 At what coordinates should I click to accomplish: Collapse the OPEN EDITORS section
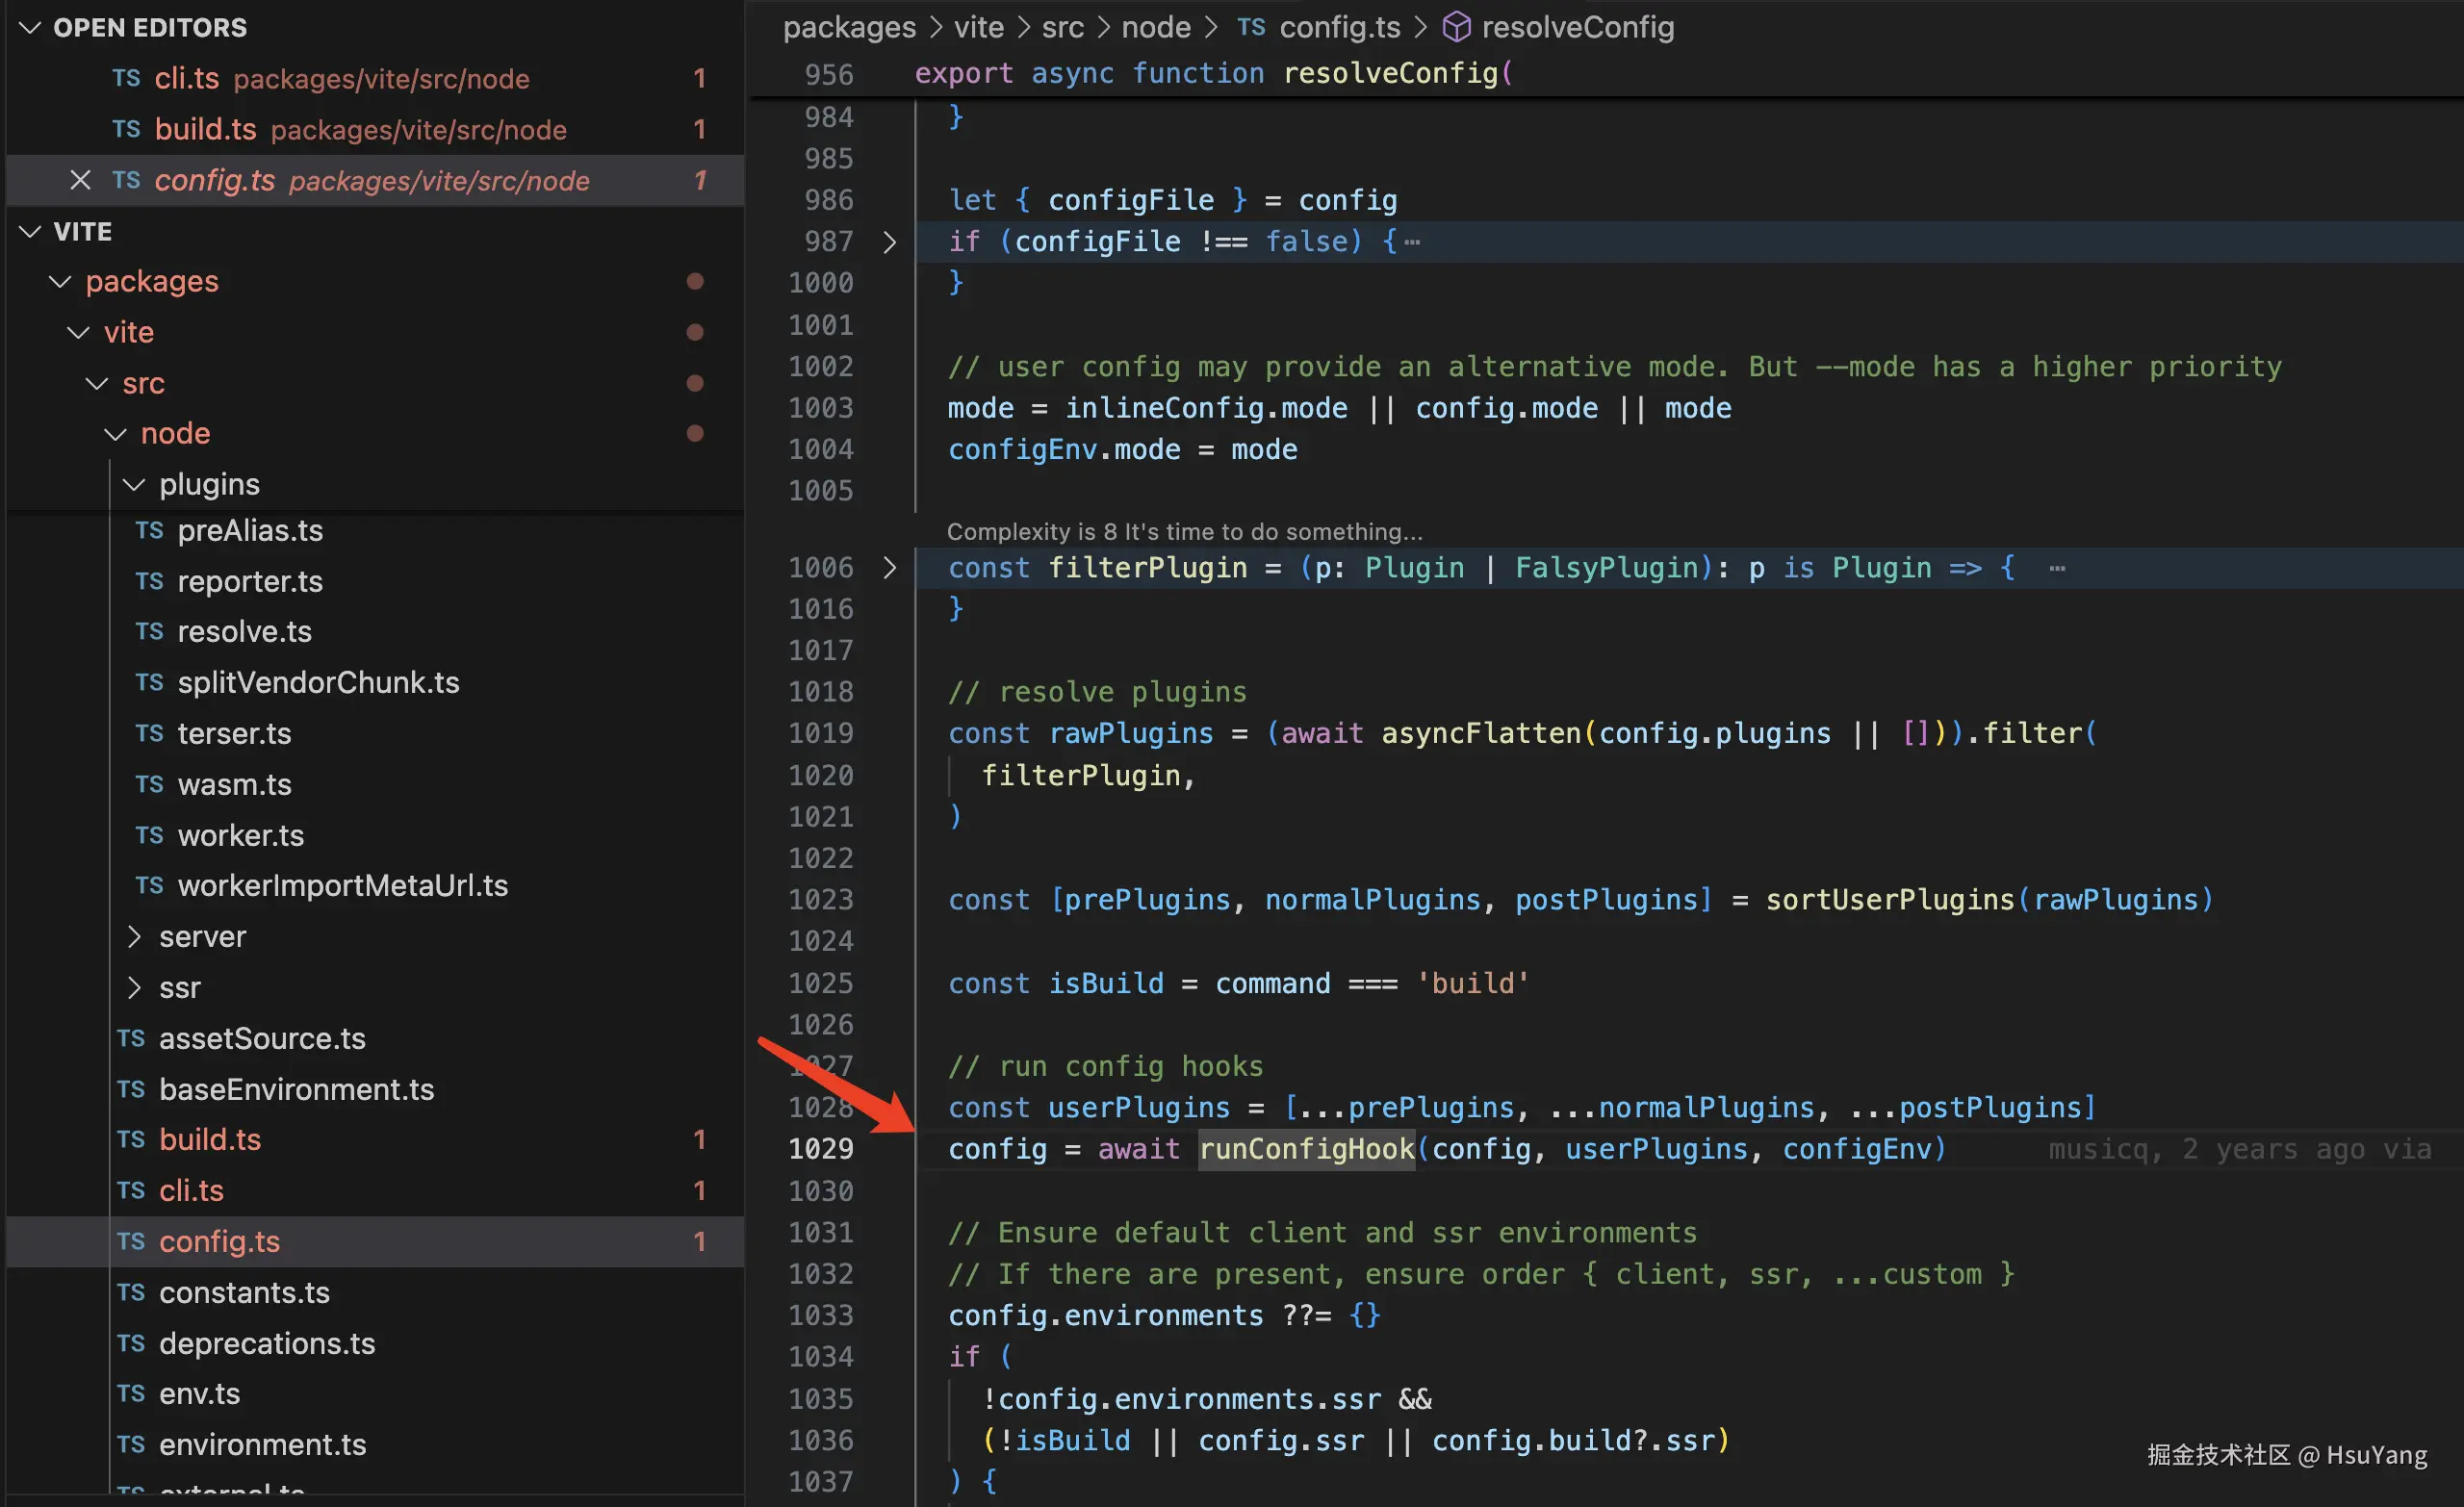pos(30,27)
